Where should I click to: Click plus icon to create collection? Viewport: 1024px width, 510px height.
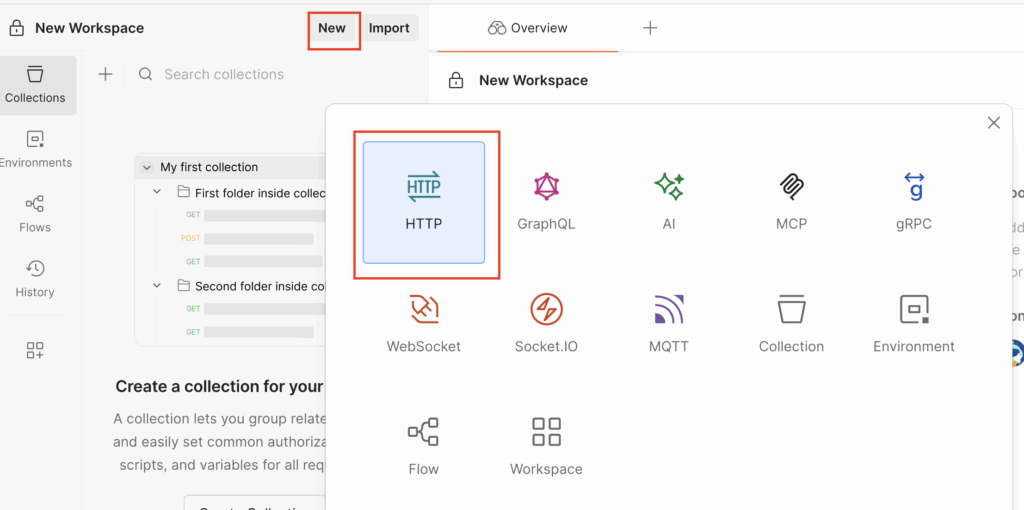tap(105, 74)
